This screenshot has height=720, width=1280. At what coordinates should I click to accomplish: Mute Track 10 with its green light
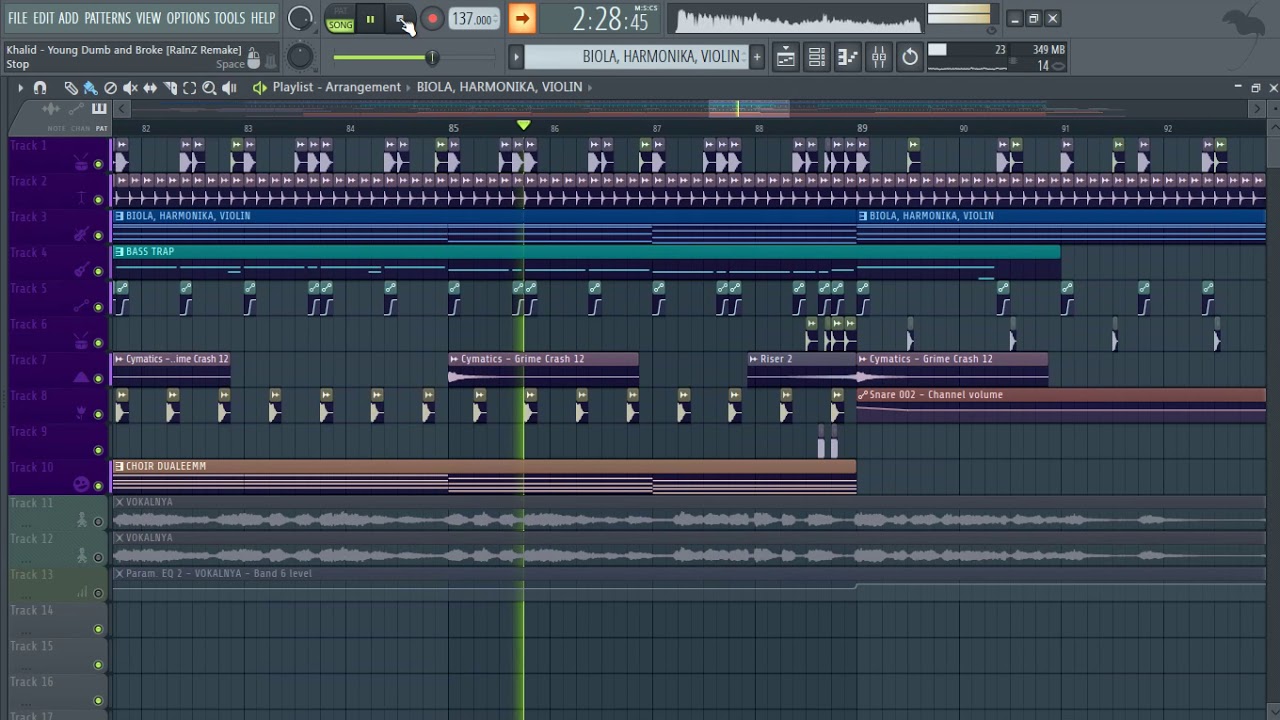[x=98, y=486]
